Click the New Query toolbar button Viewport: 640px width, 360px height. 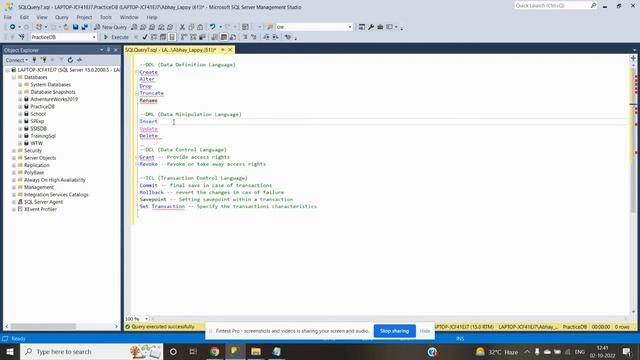[110, 27]
